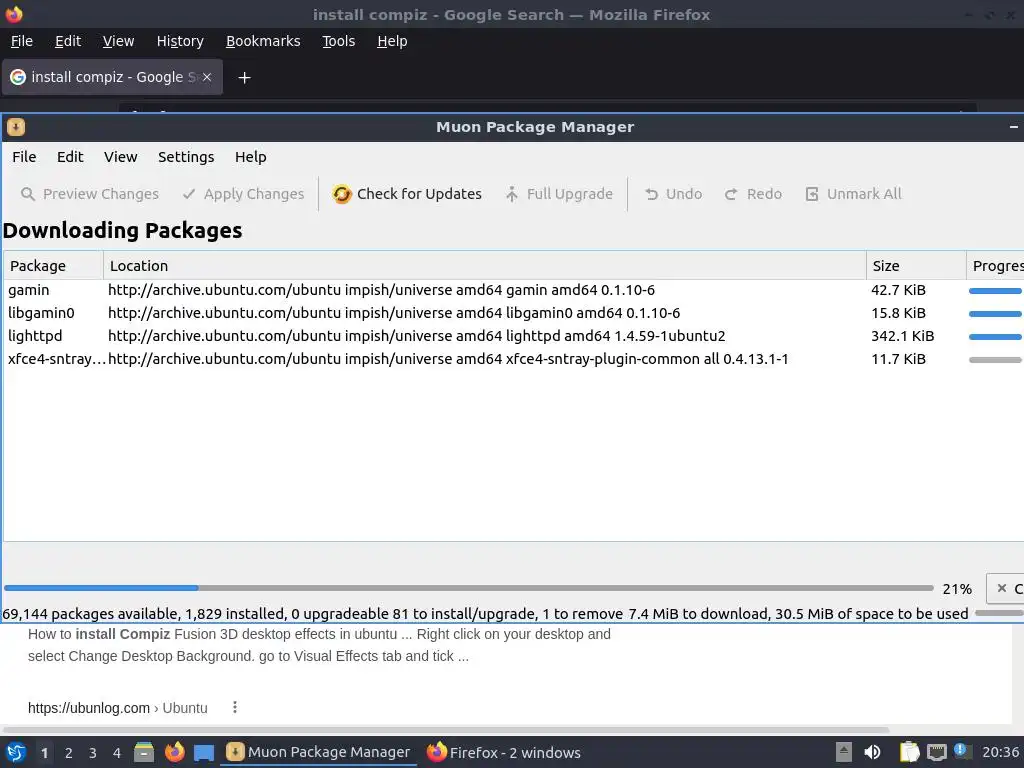Screen dimensions: 1024x768
Task: Click the gamin download location URL
Action: pyautogui.click(x=381, y=290)
